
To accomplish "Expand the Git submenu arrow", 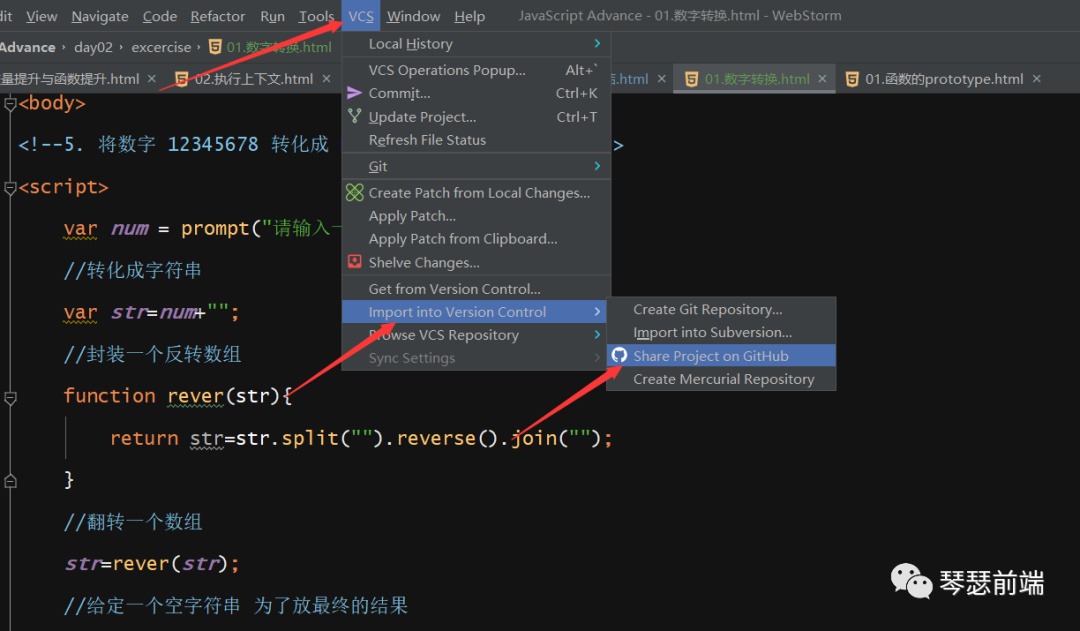I will (x=597, y=166).
